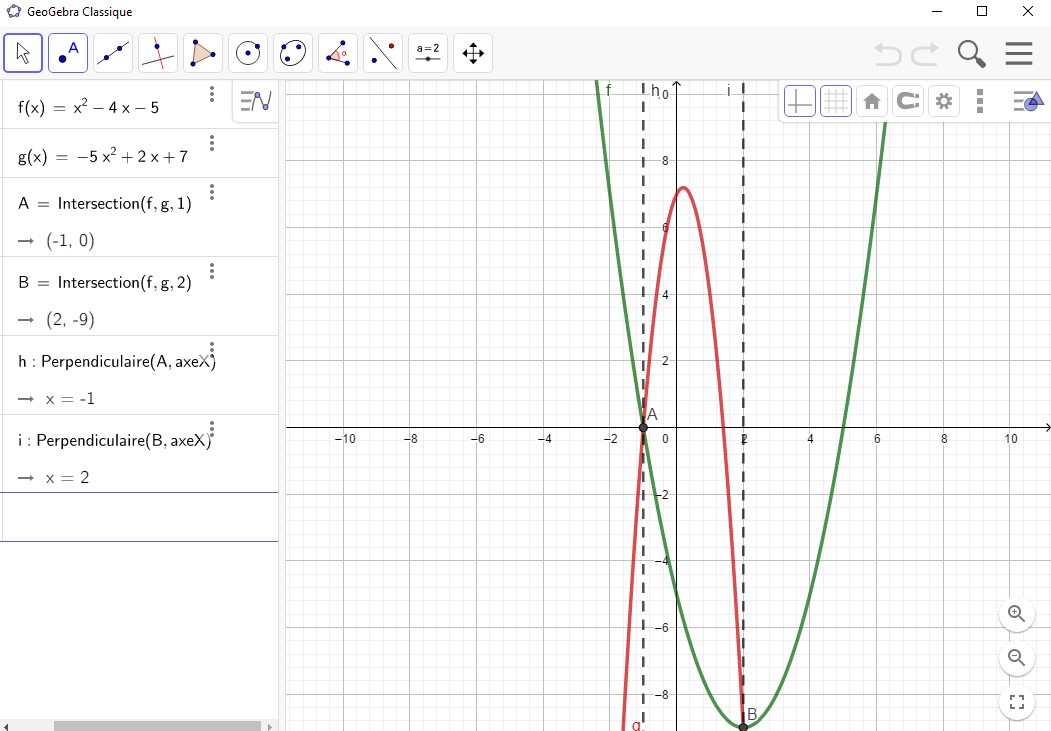The height and width of the screenshot is (731, 1051).
Task: Select i : Perpendiculaire(B, axeX) entry
Action: [114, 440]
